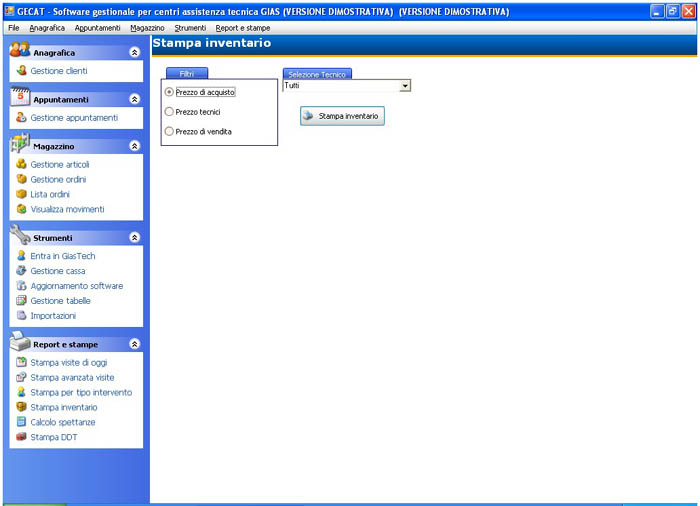Open the Visualizza movimenti link
Viewport: 700px width, 506px height.
coord(67,209)
